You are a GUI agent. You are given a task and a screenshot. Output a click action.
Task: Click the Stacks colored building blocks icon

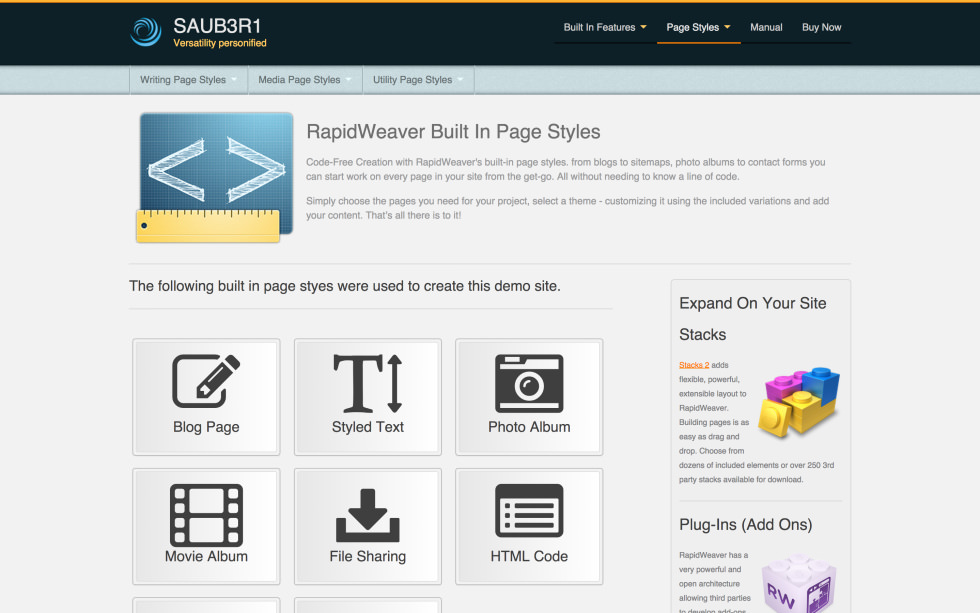(799, 402)
